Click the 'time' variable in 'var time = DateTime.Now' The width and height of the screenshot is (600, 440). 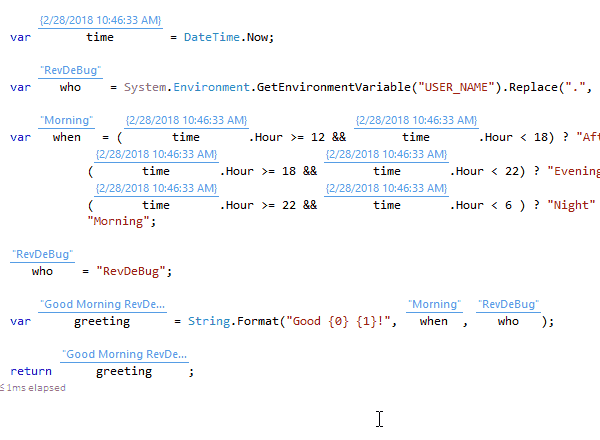coord(100,37)
